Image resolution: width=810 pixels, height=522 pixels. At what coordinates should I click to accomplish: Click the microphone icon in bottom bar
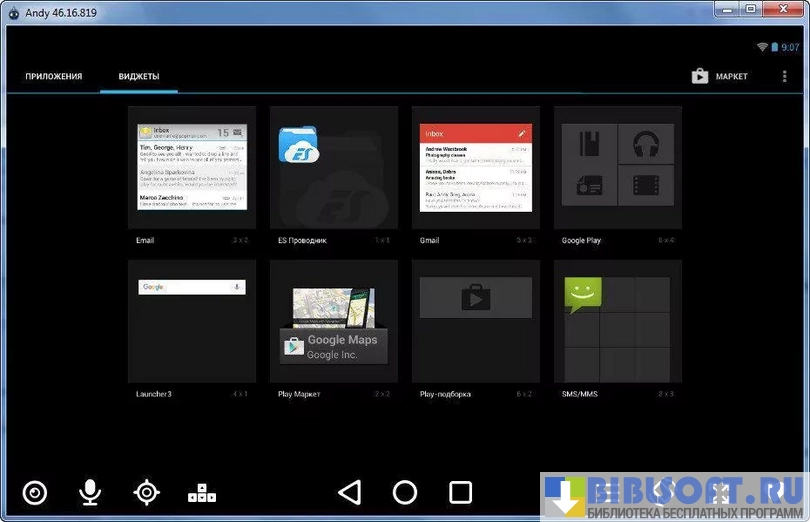(90, 492)
